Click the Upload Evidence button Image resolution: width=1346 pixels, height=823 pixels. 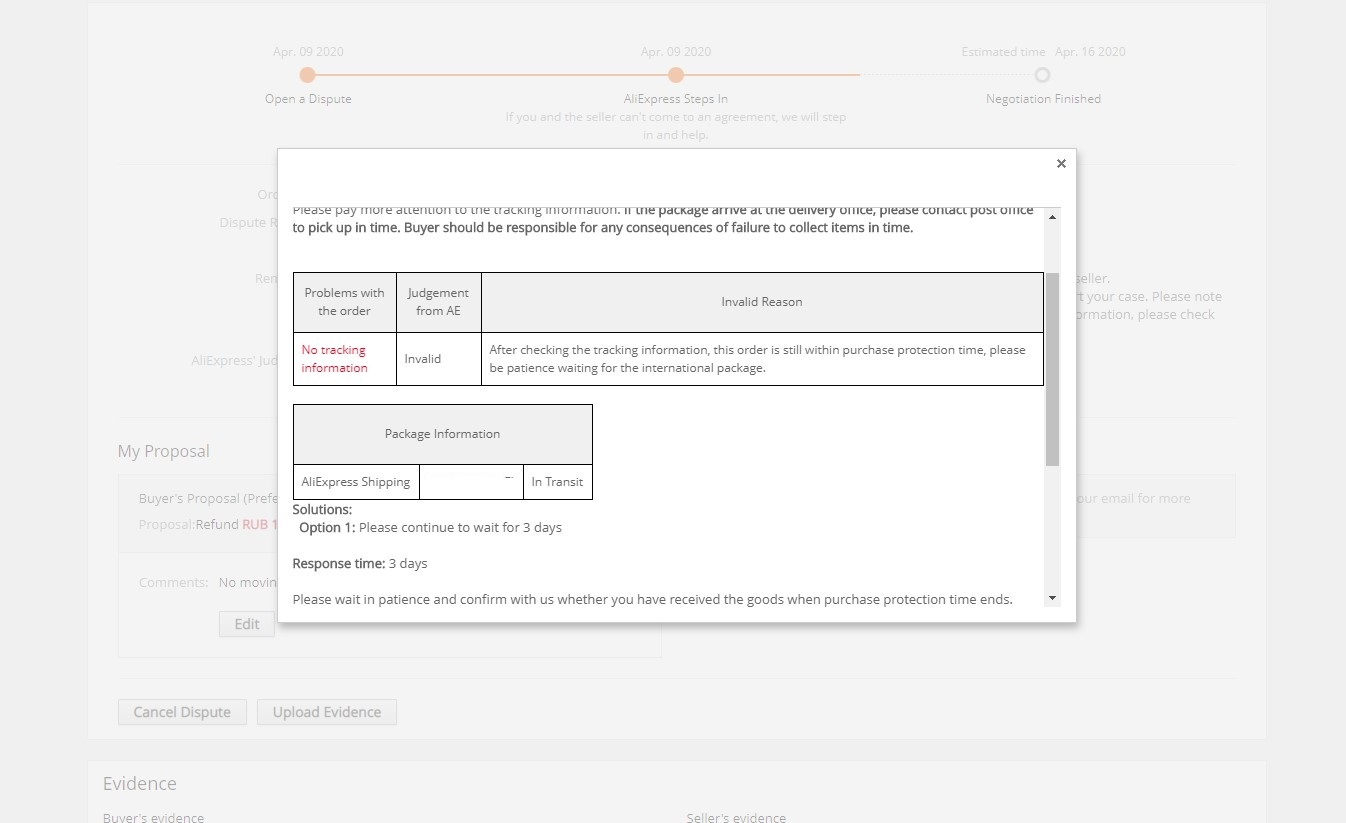[x=327, y=712]
